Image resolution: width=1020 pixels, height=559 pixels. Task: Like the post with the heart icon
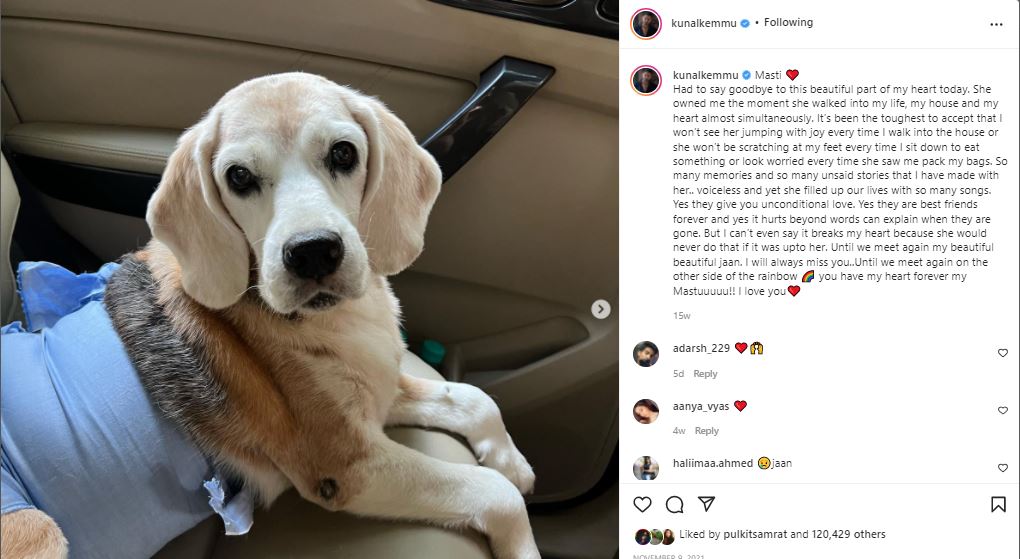tap(643, 504)
